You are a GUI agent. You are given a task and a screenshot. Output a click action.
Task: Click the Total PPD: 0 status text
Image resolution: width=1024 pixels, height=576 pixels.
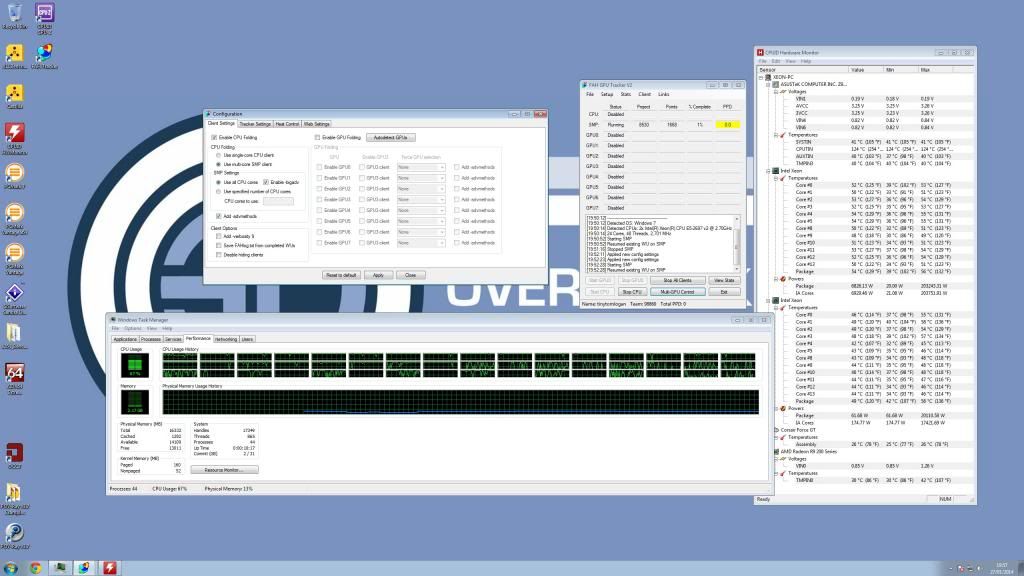673,304
